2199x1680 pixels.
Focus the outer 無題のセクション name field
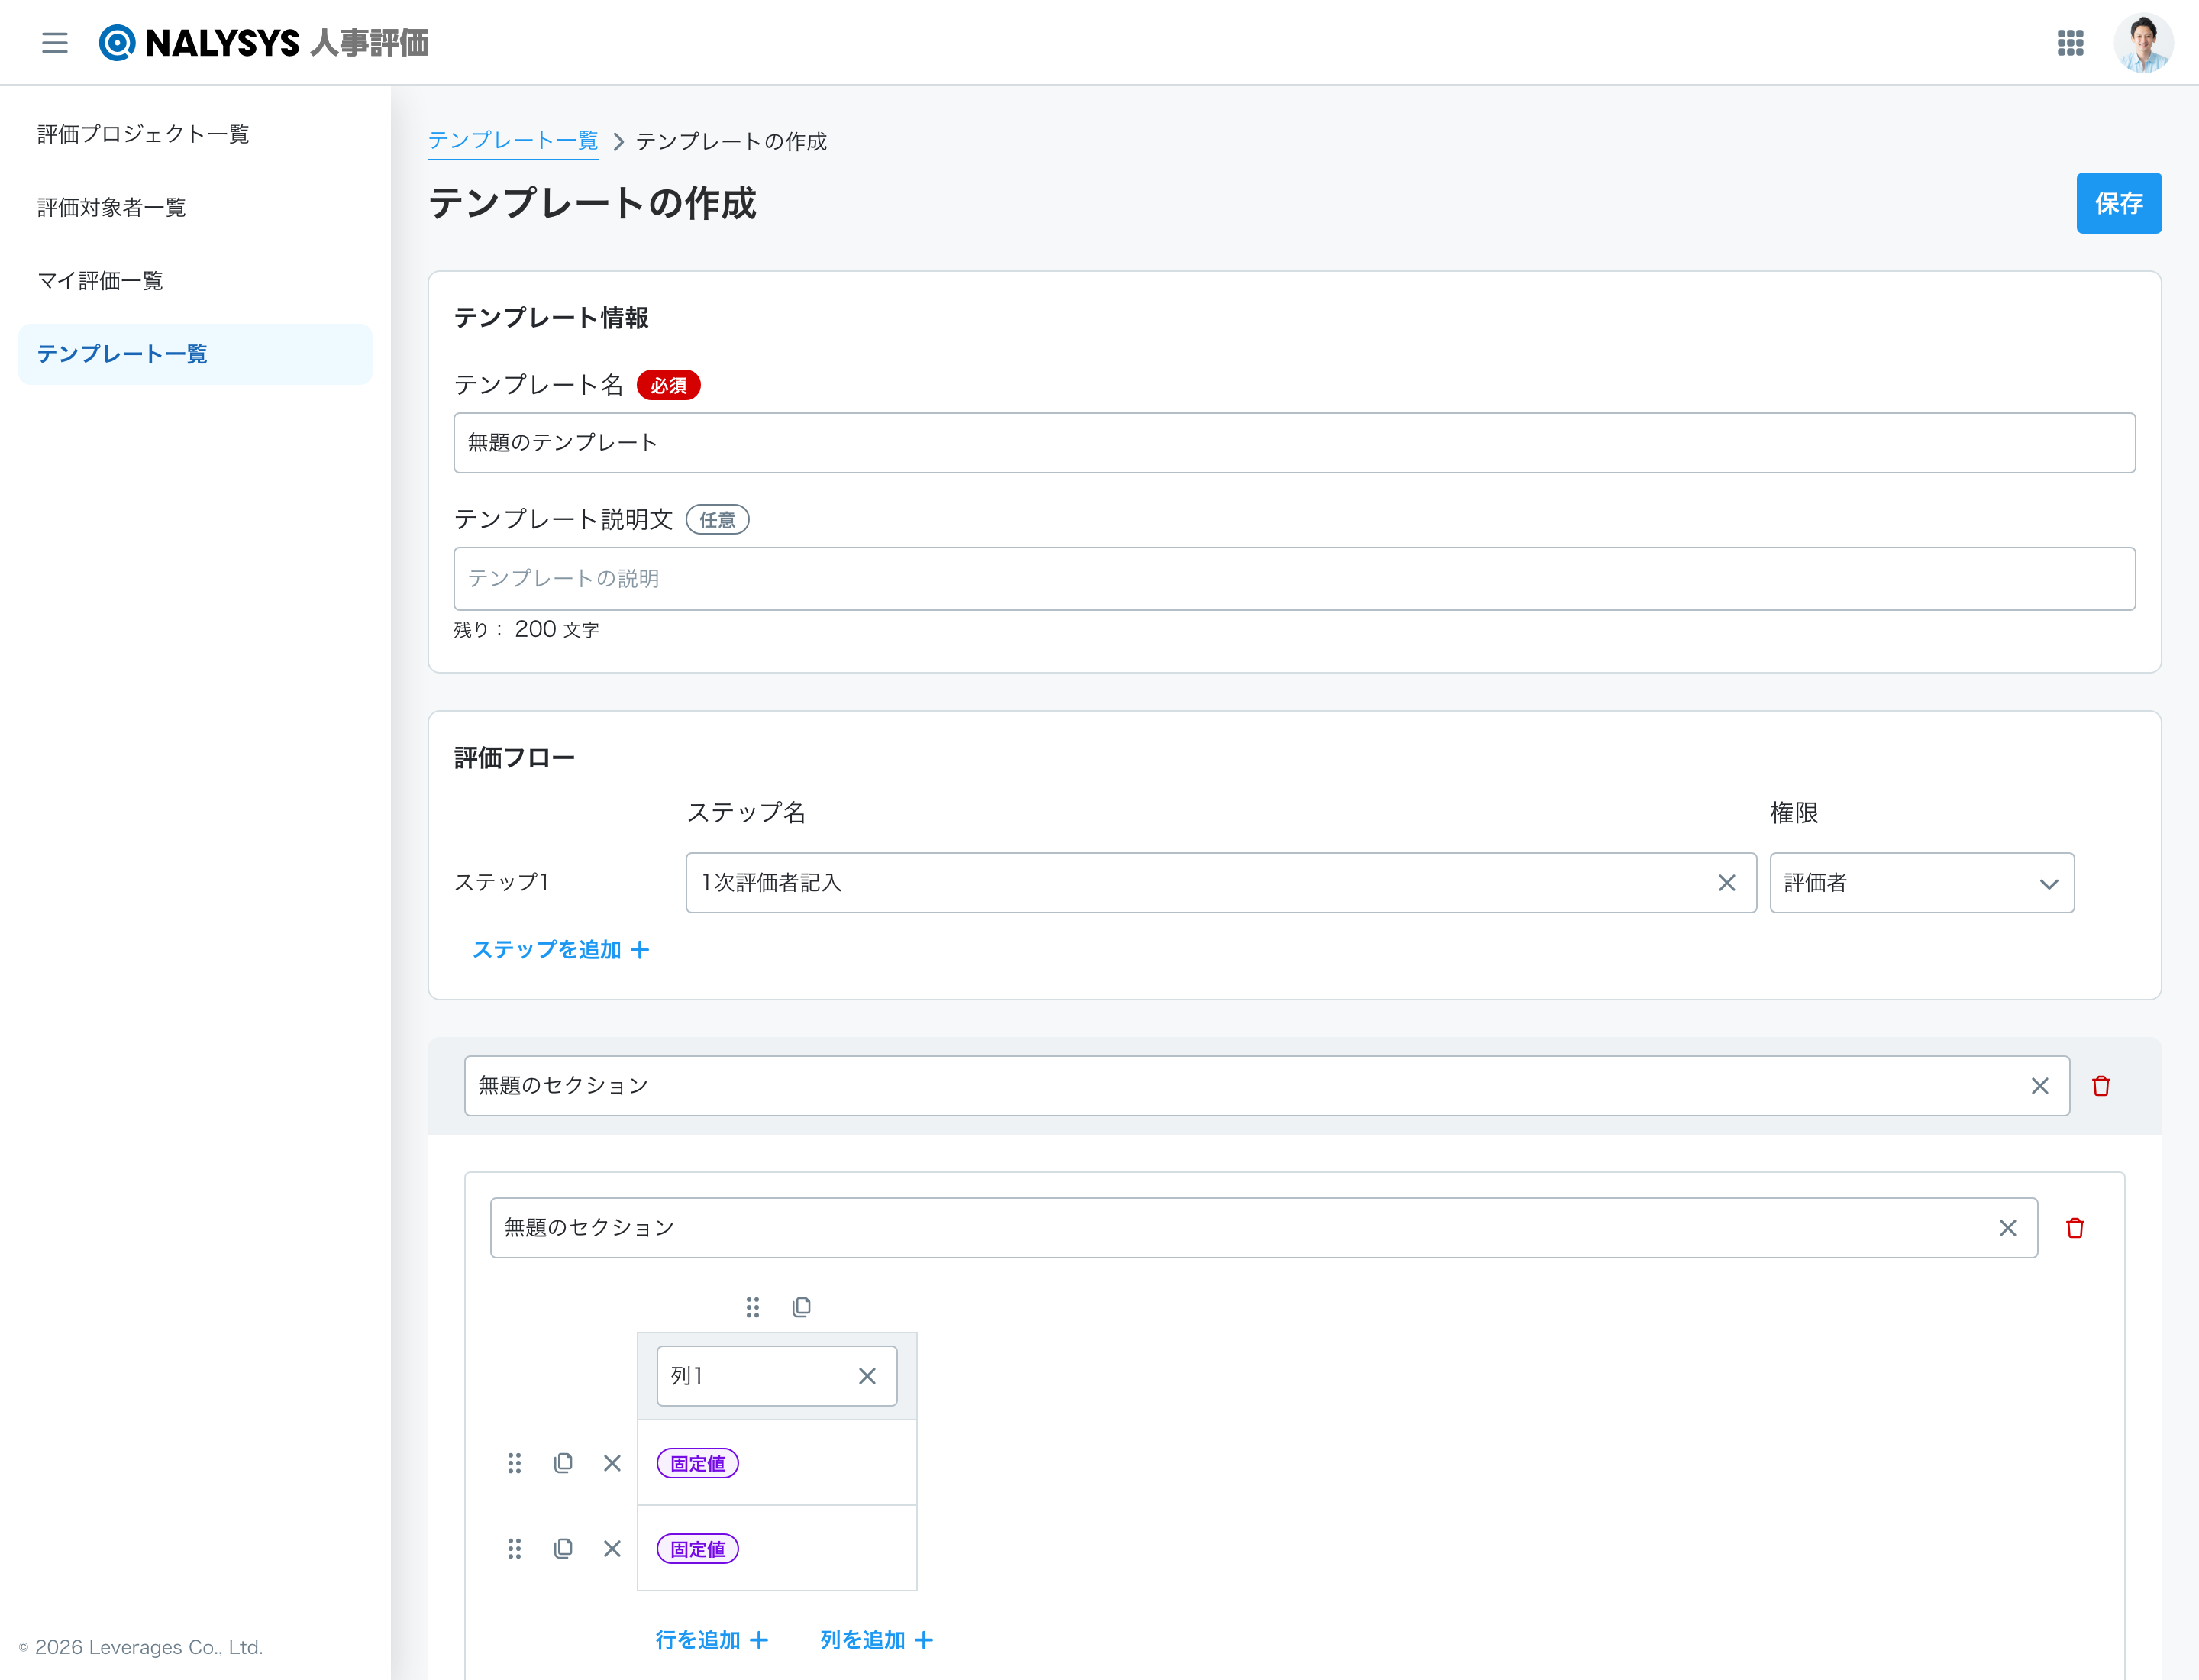[x=1266, y=1086]
